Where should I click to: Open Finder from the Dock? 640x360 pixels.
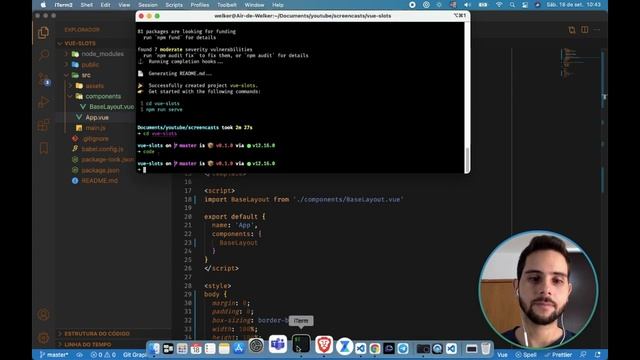pyautogui.click(x=154, y=348)
